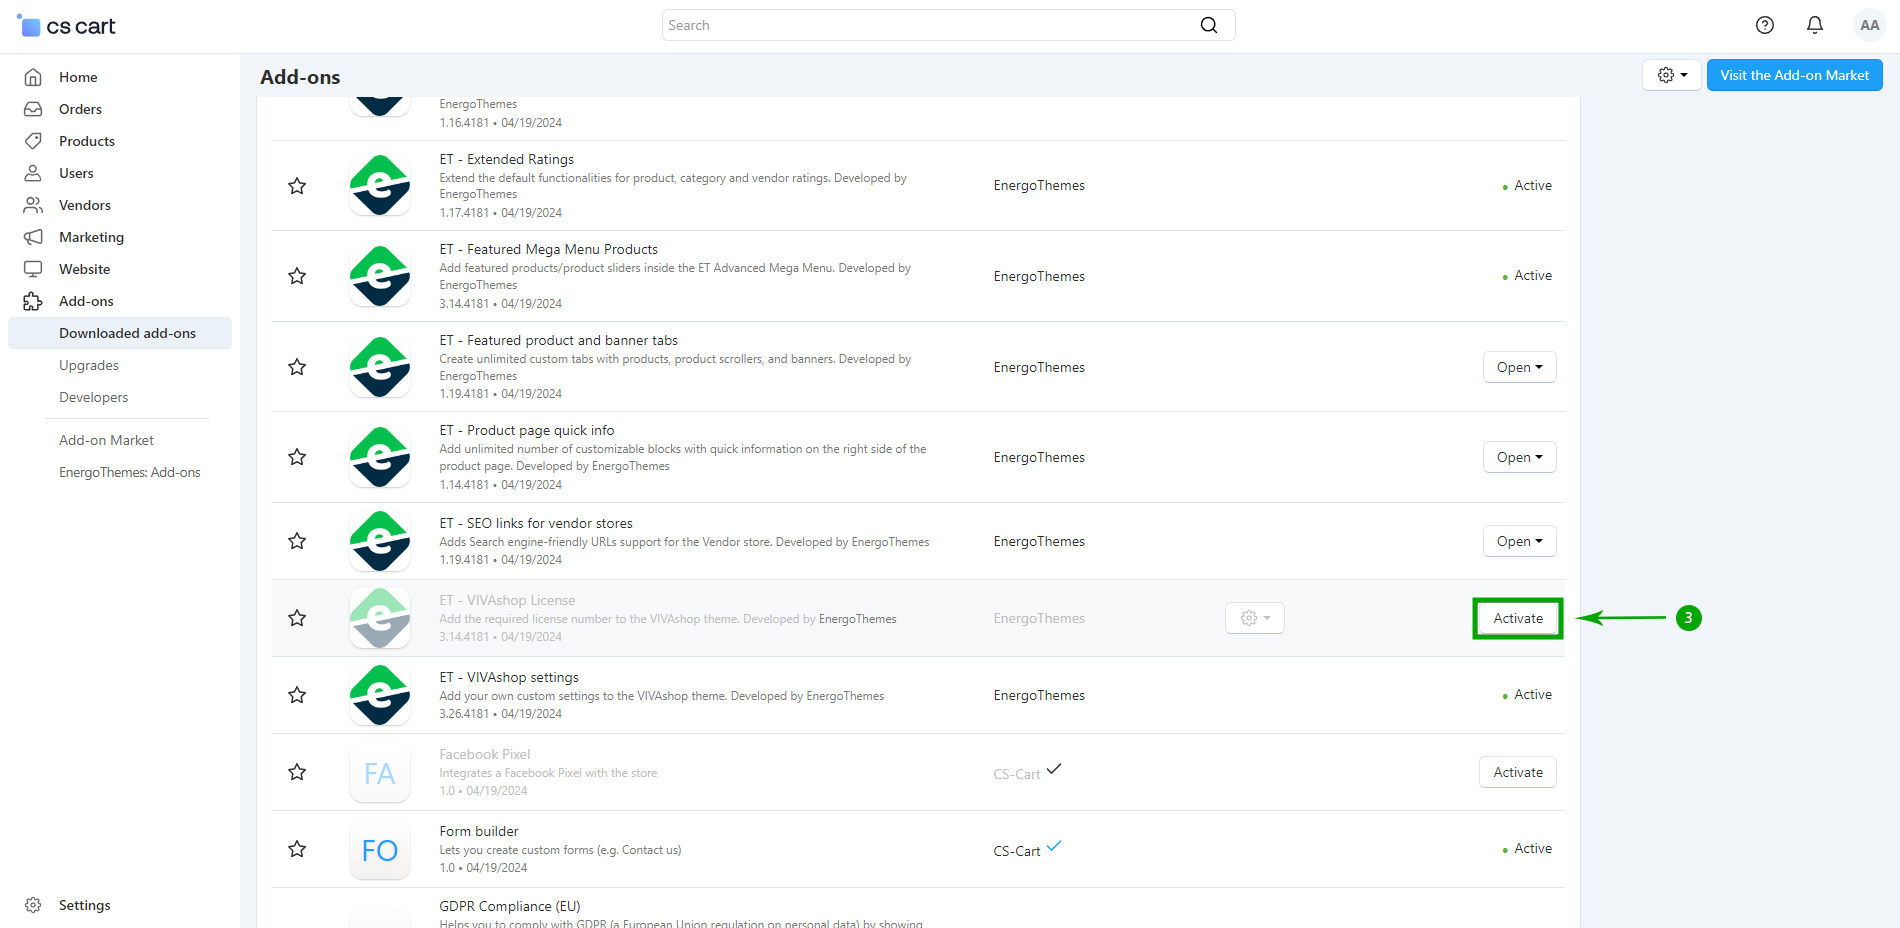
Task: Click into the top Search field
Action: [930, 25]
